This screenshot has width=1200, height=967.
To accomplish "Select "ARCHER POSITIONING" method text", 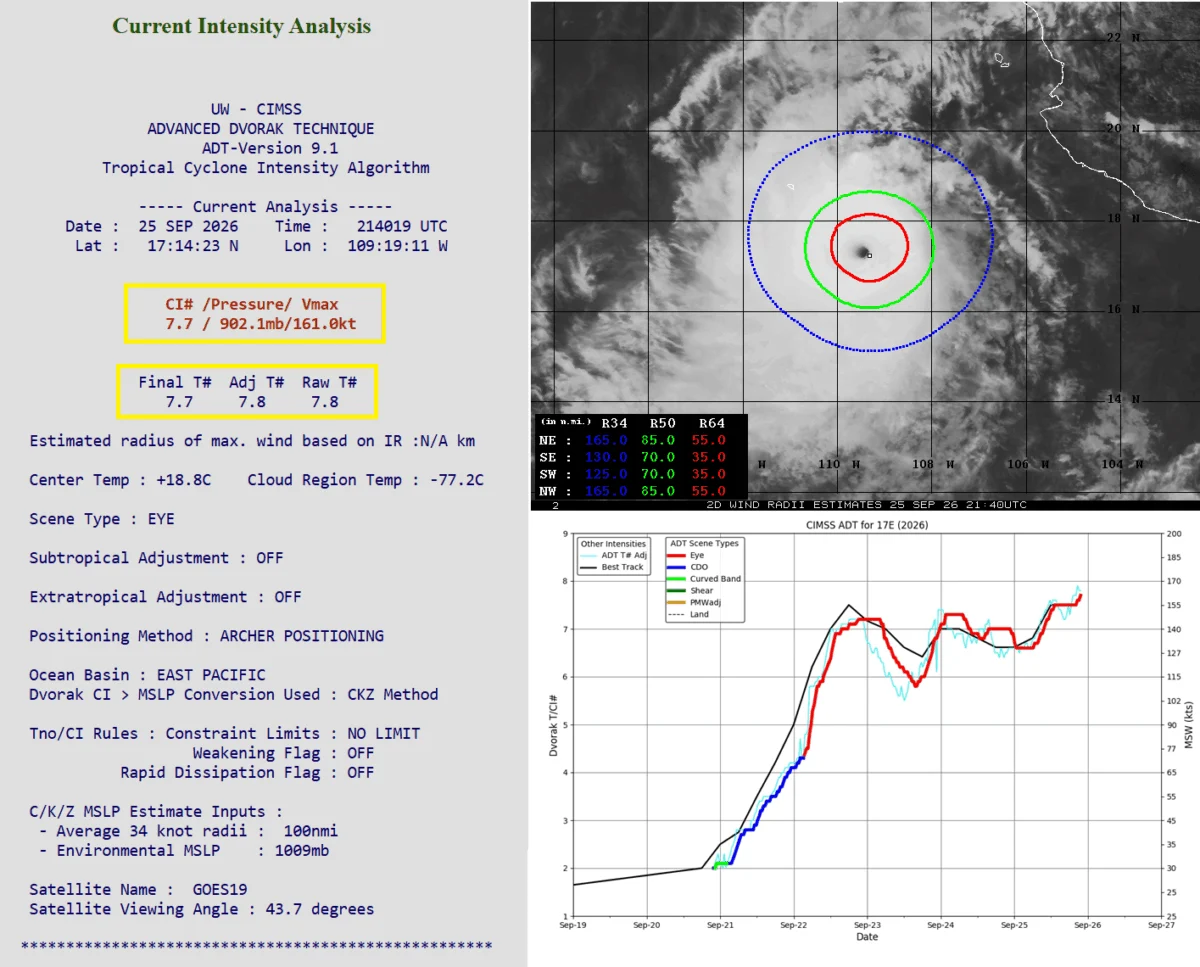I will [x=302, y=636].
